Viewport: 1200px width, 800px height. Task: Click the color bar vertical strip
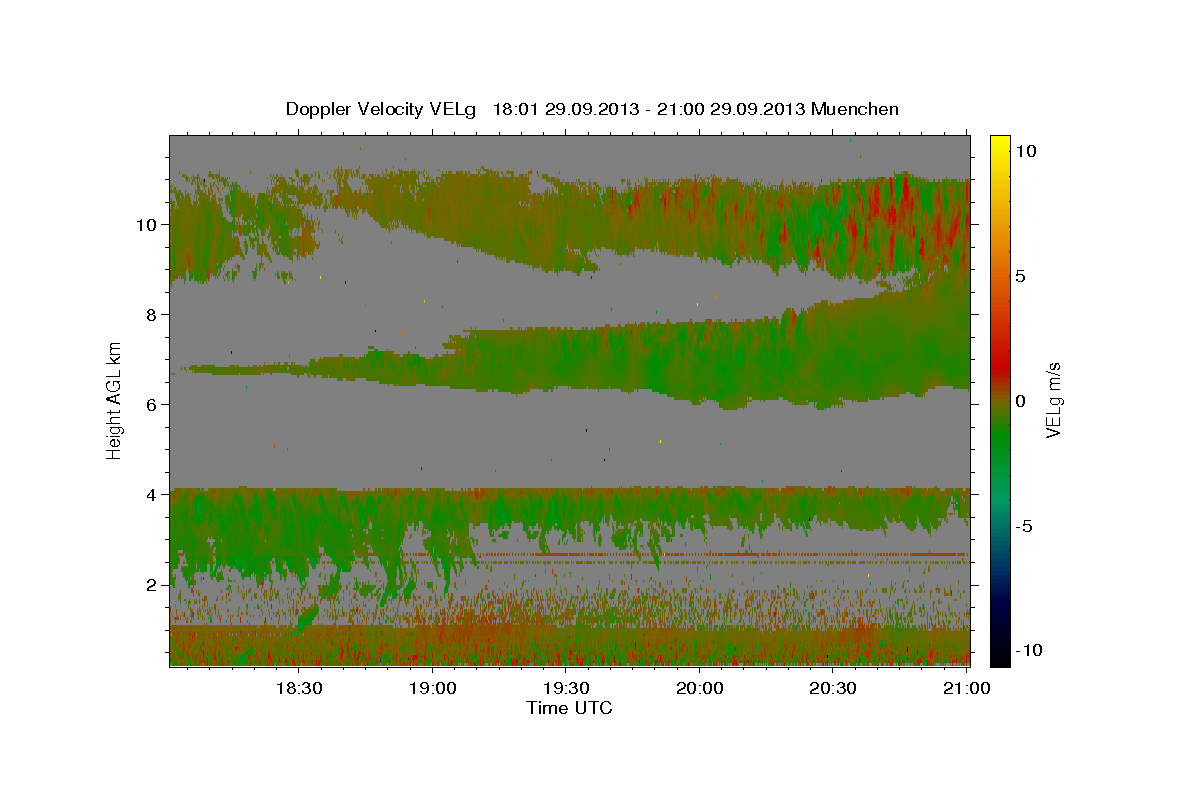[x=1000, y=400]
